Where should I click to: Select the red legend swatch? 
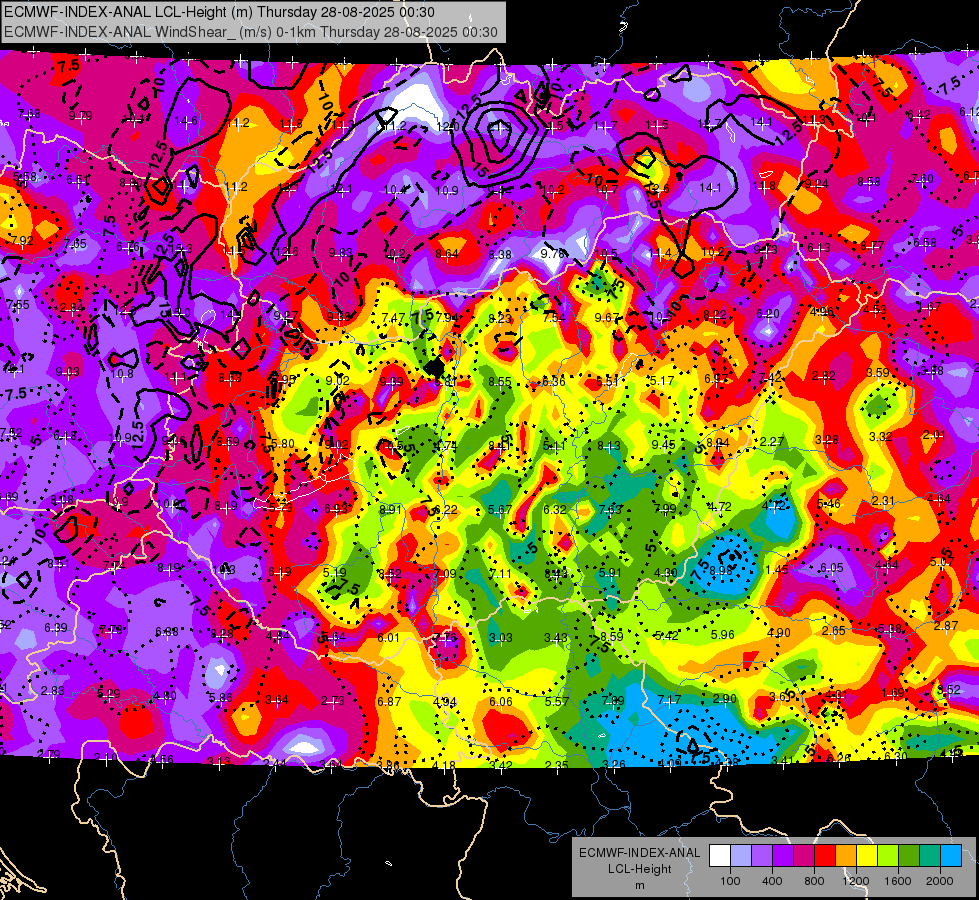[825, 856]
